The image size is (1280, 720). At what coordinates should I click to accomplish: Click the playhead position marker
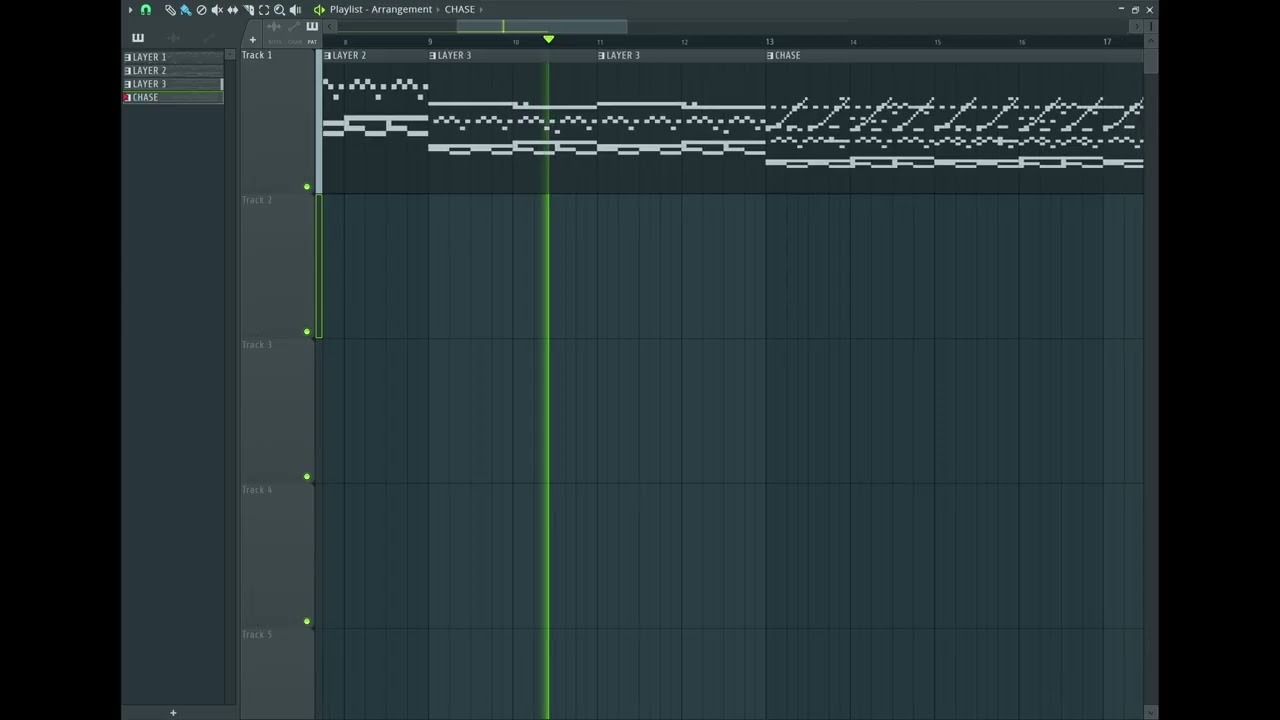[x=548, y=39]
